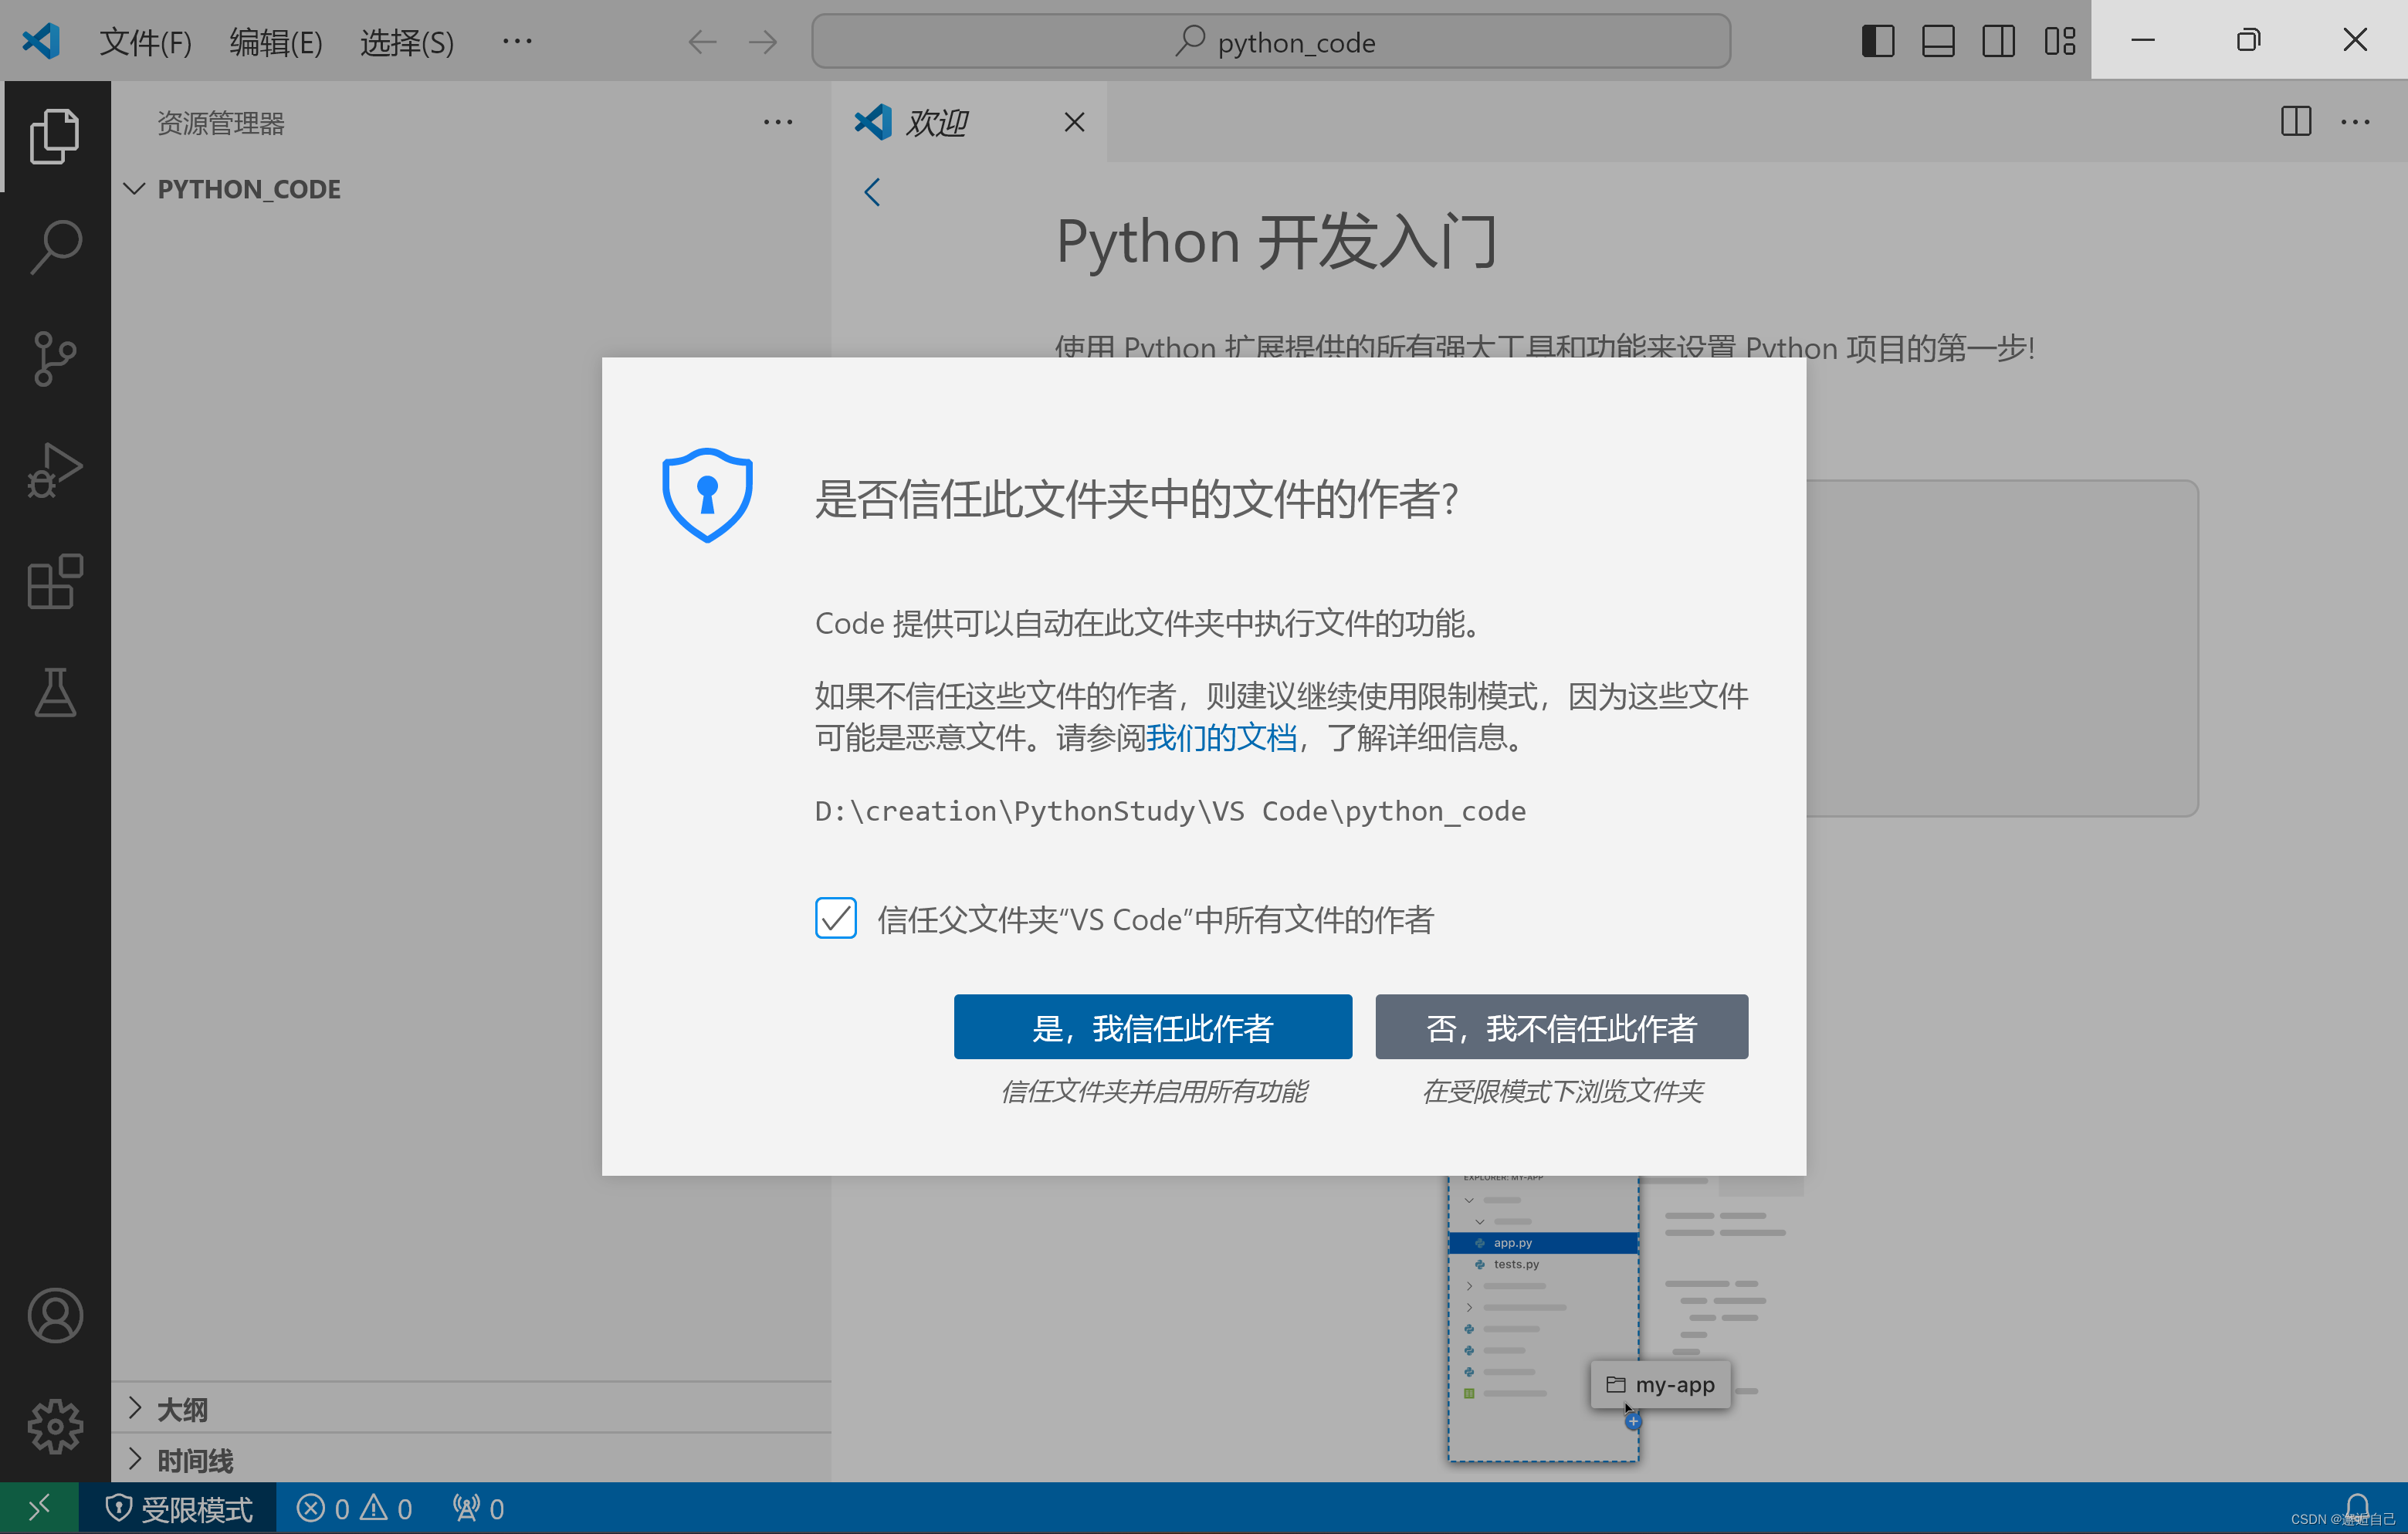Click "是，我信任此作者" button
Viewport: 2408px width, 1534px height.
(1152, 1027)
